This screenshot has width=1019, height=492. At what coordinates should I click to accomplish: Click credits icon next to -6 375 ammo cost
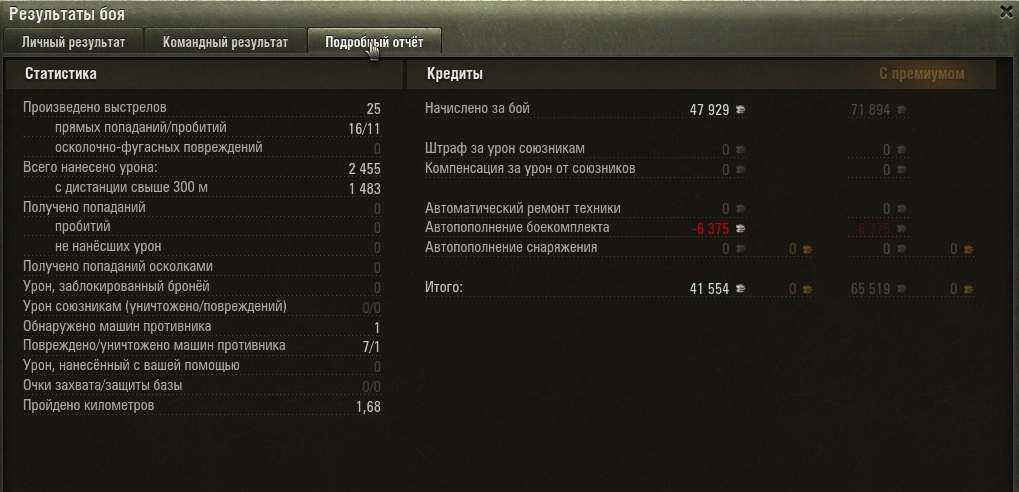click(x=740, y=229)
